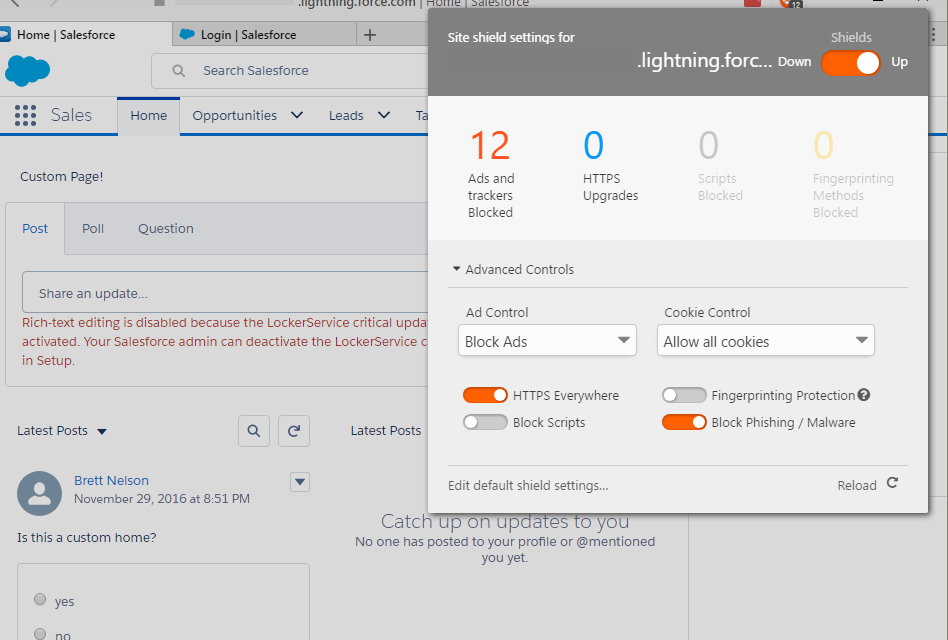Open the Fingerprinting Protection help icon
This screenshot has width=948, height=640.
[x=864, y=395]
